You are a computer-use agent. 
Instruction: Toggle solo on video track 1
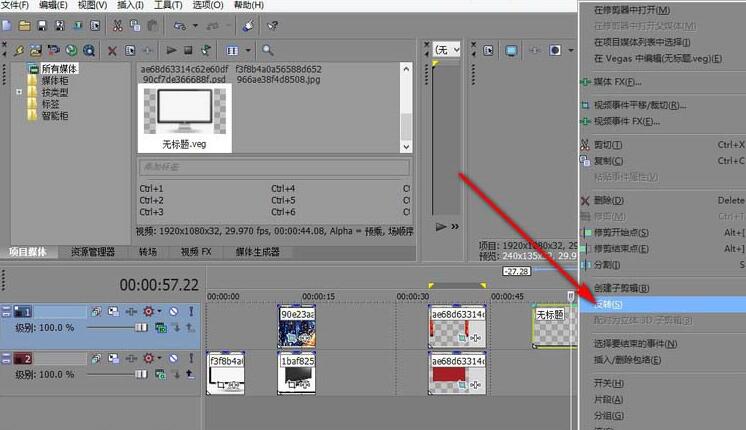[189, 312]
